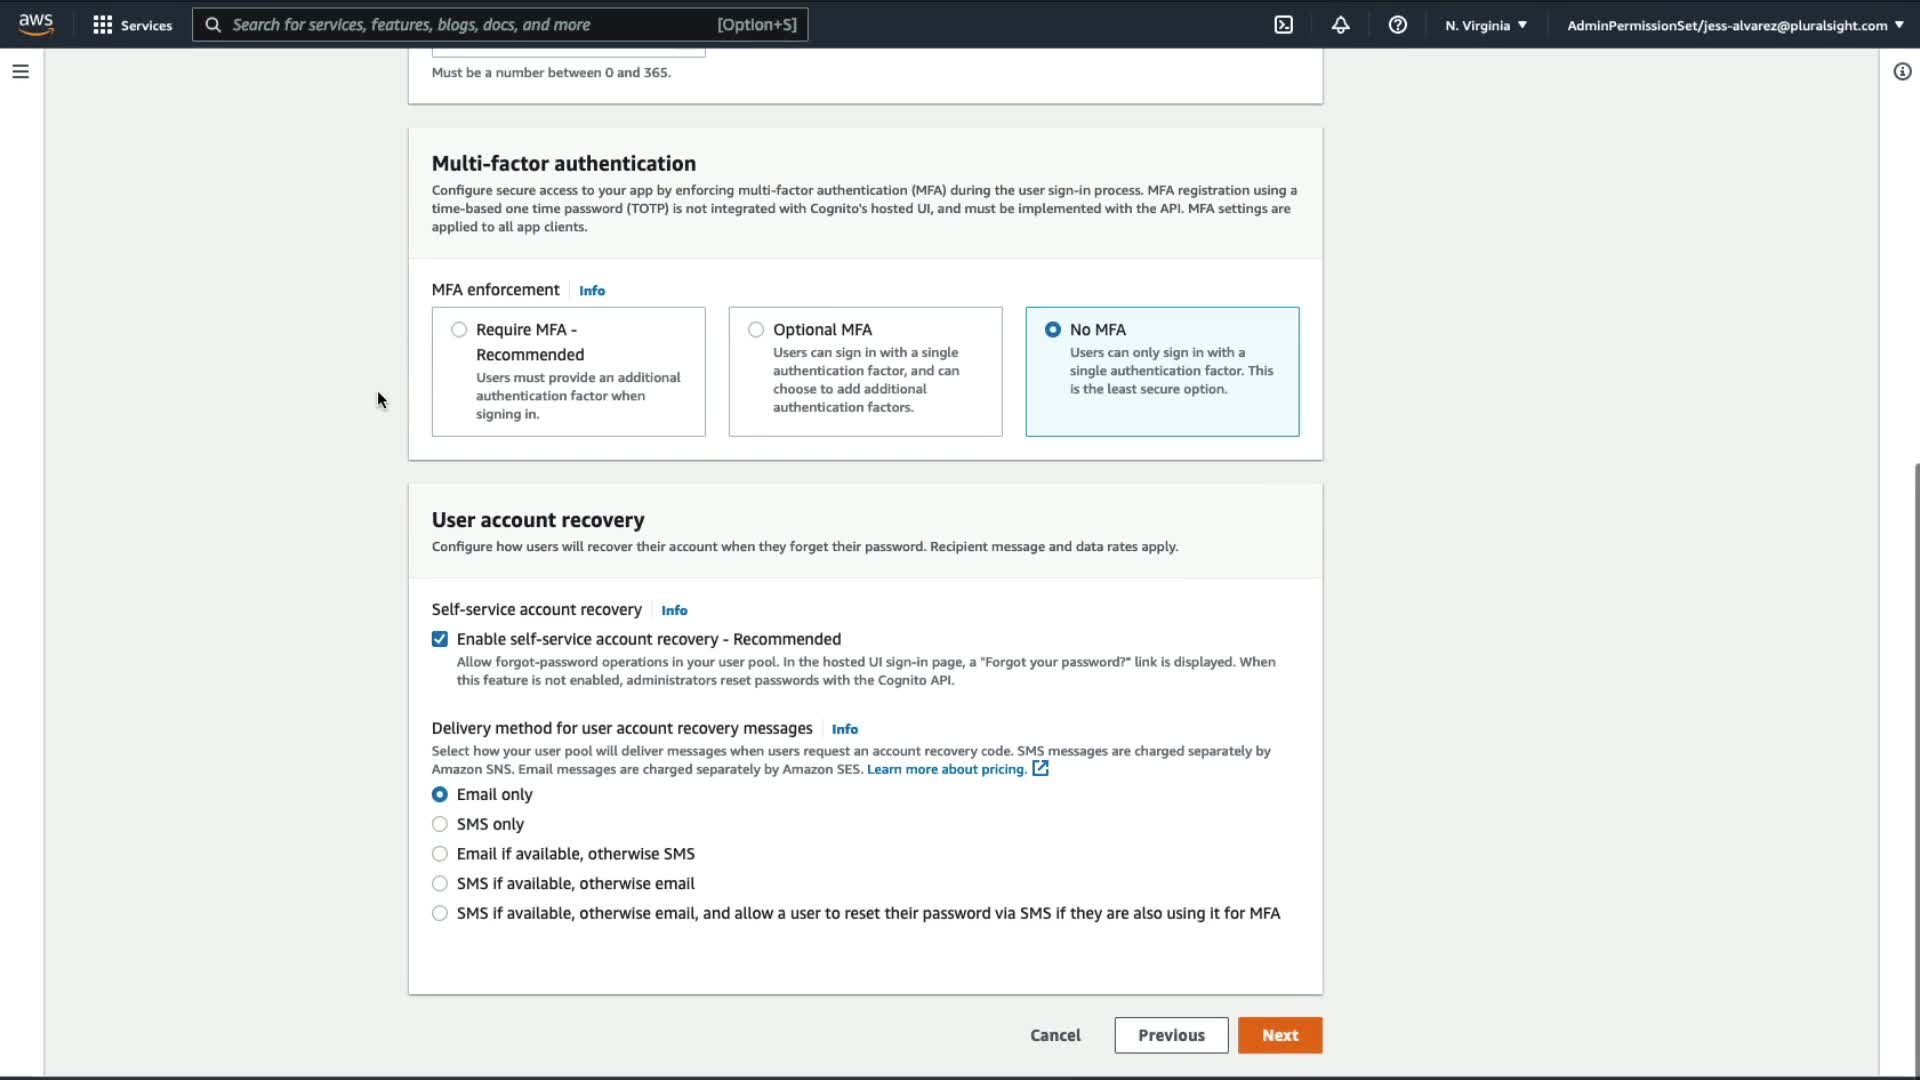
Task: Open the N. Virginia region dropdown
Action: (x=1485, y=25)
